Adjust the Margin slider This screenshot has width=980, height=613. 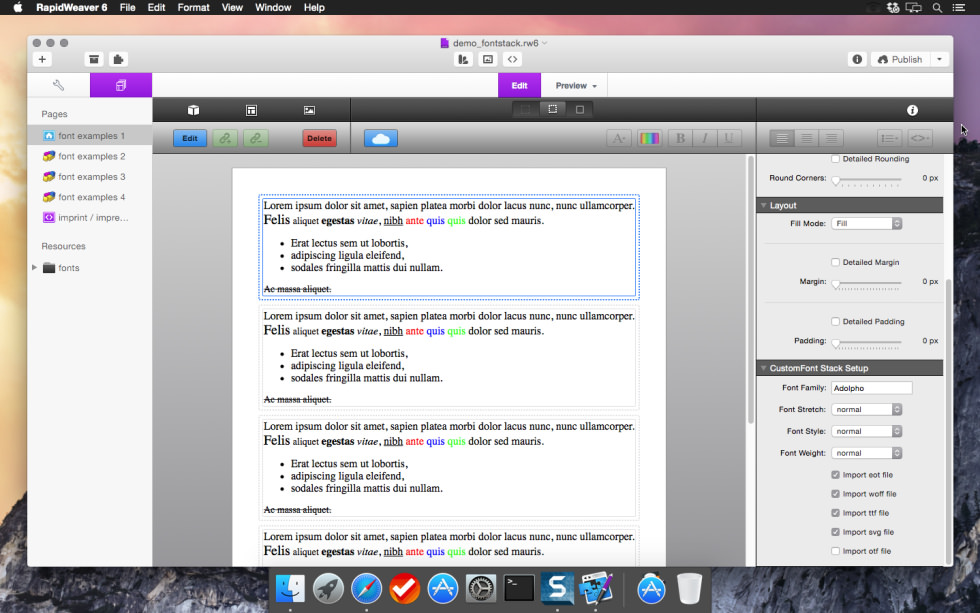pos(867,283)
